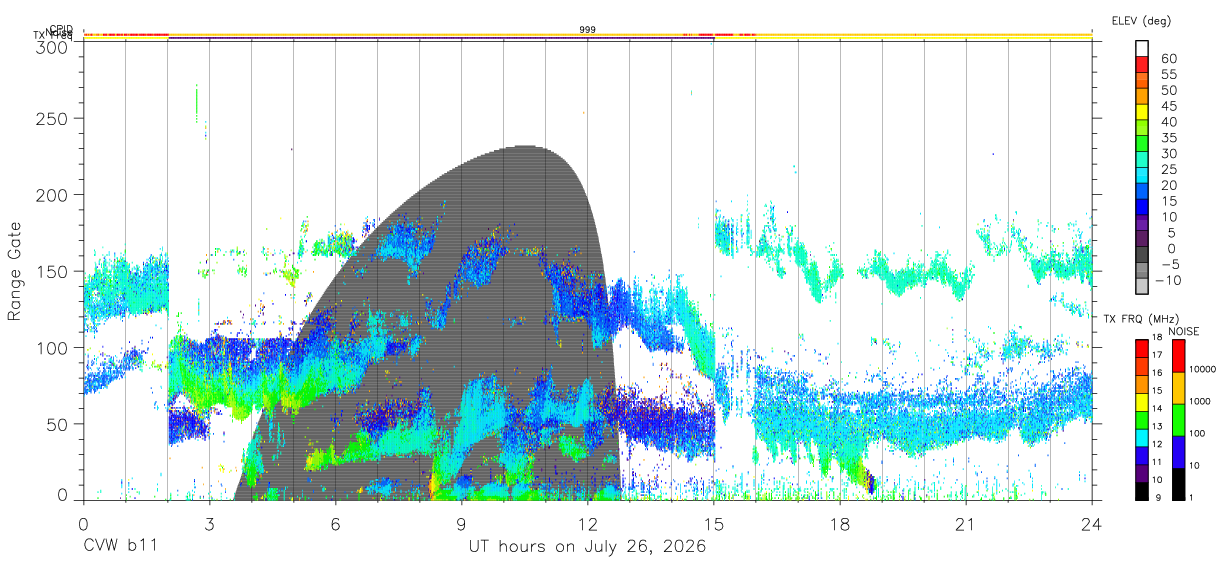The image size is (1228, 567).
Task: Click the blue 10–100 NOISE swatch
Action: pos(1177,451)
